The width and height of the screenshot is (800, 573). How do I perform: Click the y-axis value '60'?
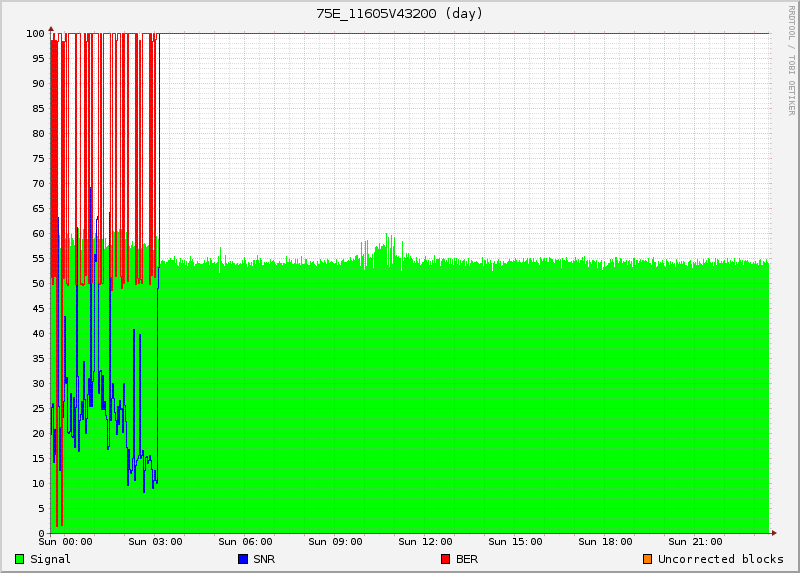[x=38, y=234]
